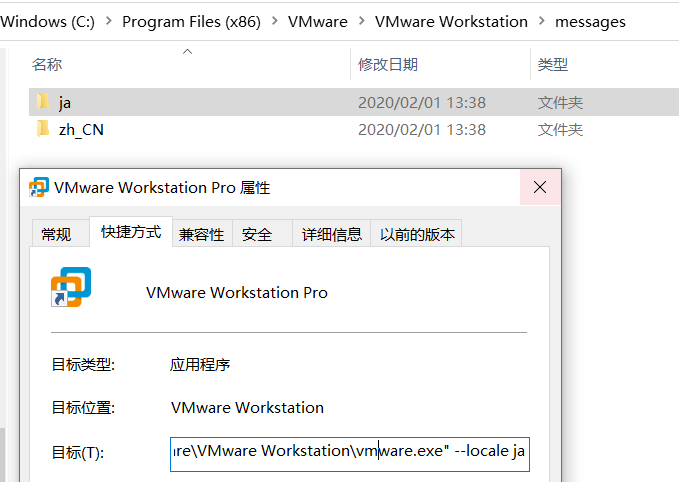Select the ja folder icon

[x=43, y=102]
